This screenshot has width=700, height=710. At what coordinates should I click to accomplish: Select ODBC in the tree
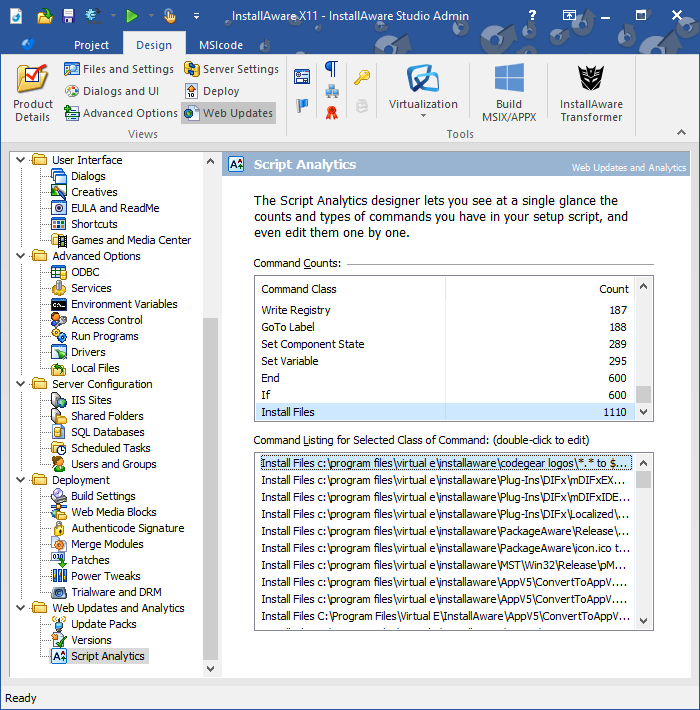point(85,272)
